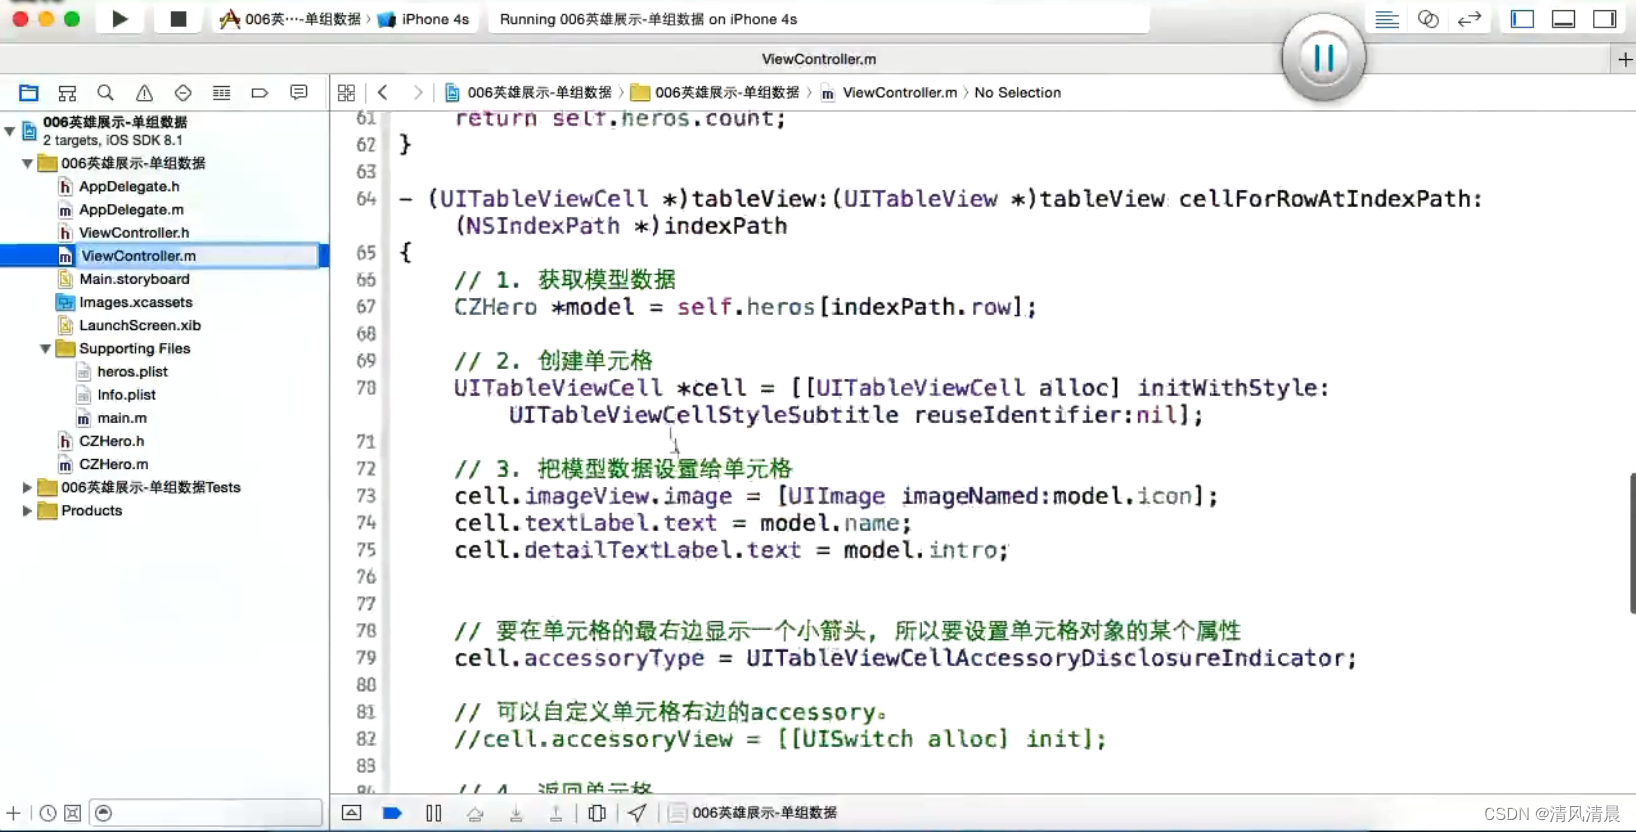
Task: Hide the debug area via bottom bar
Action: coord(352,813)
